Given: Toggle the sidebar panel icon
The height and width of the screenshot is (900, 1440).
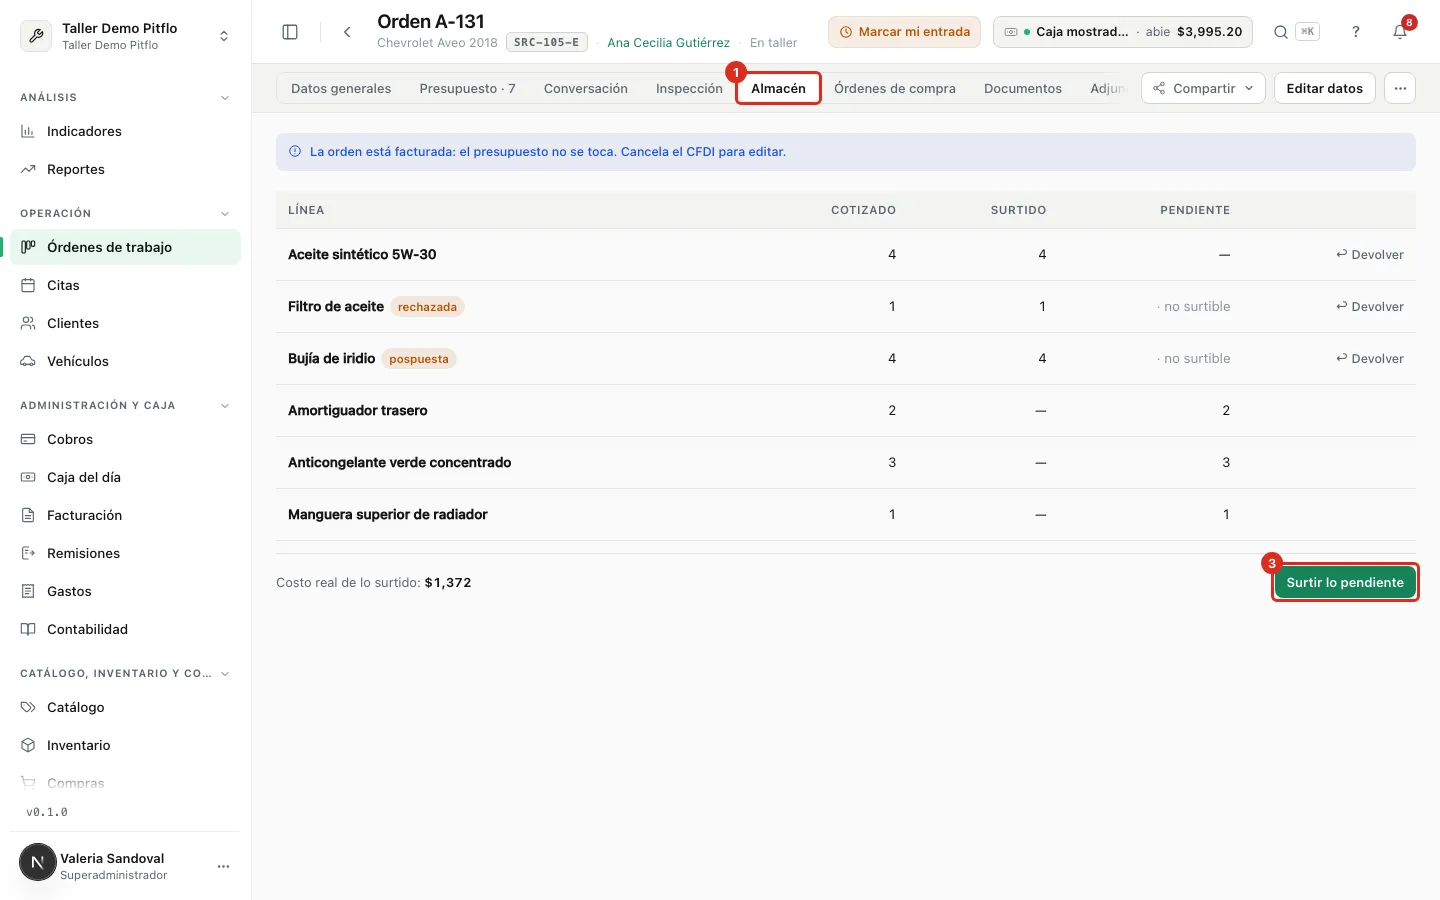Looking at the screenshot, I should pos(290,32).
